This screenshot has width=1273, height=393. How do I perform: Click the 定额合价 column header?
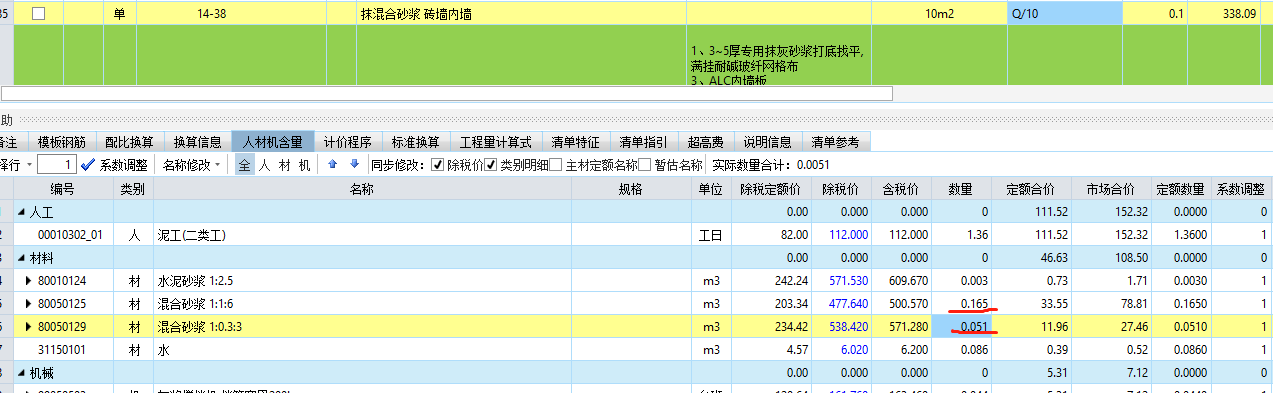1031,189
